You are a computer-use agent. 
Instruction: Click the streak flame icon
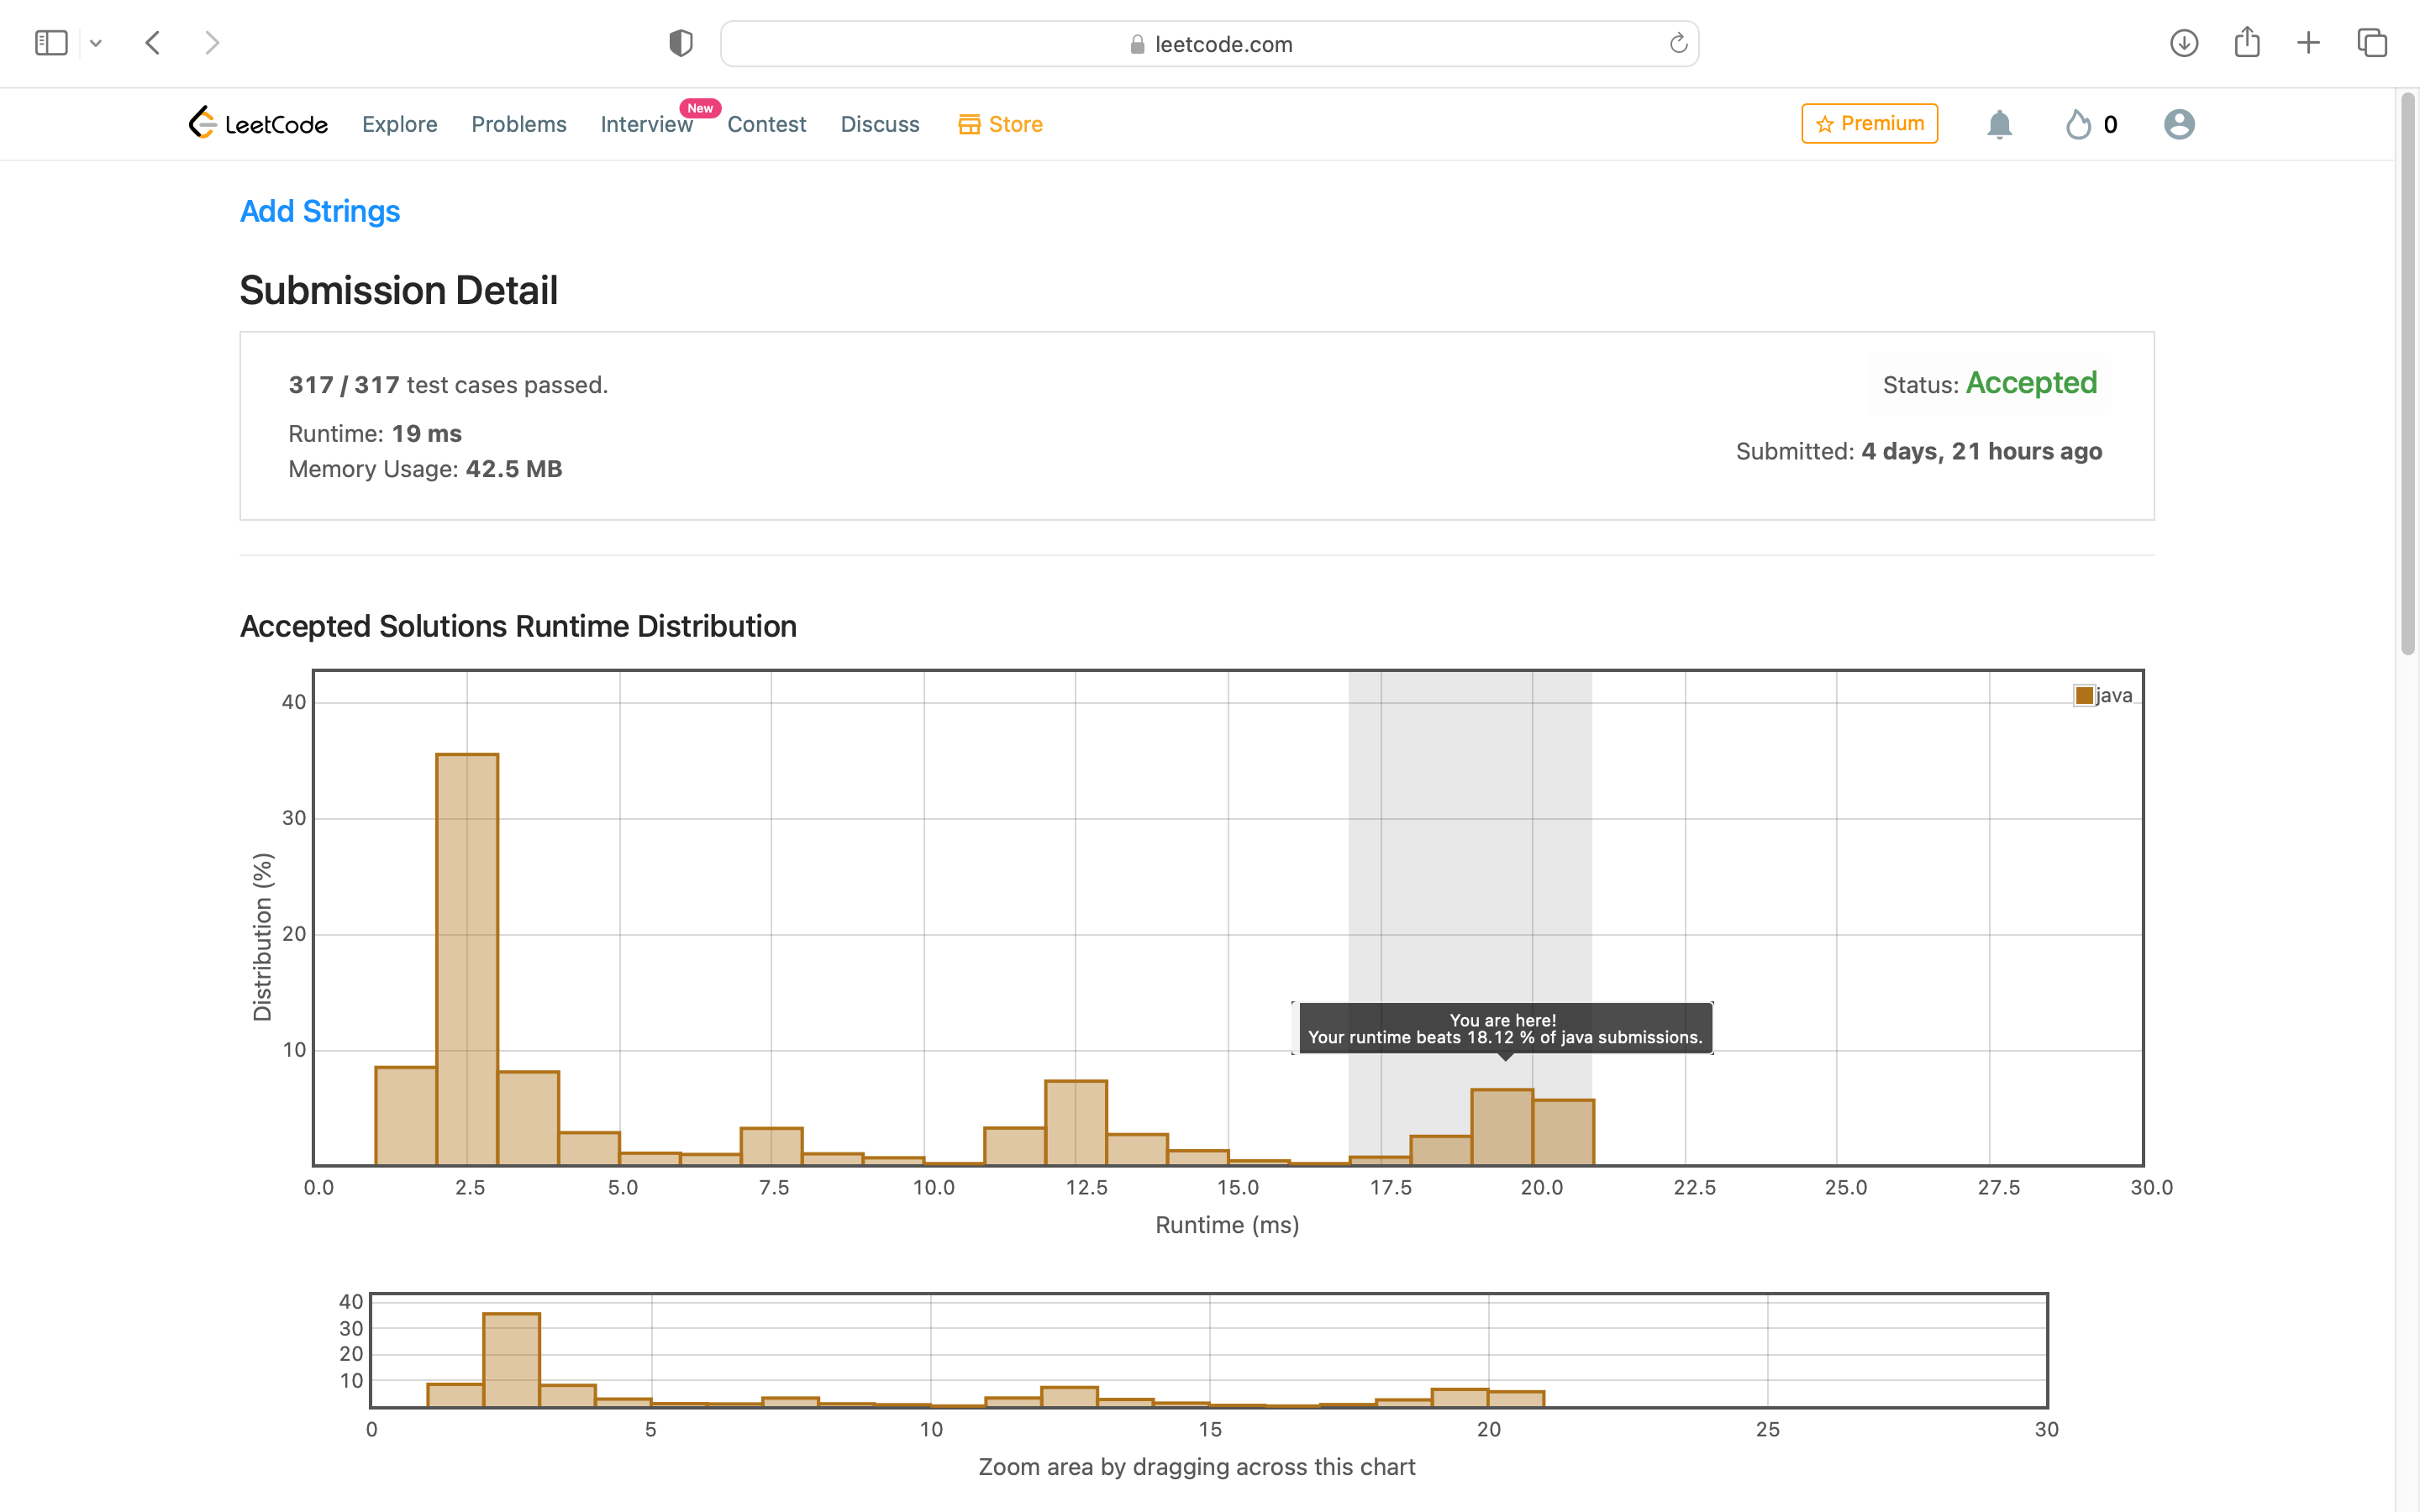click(2078, 124)
